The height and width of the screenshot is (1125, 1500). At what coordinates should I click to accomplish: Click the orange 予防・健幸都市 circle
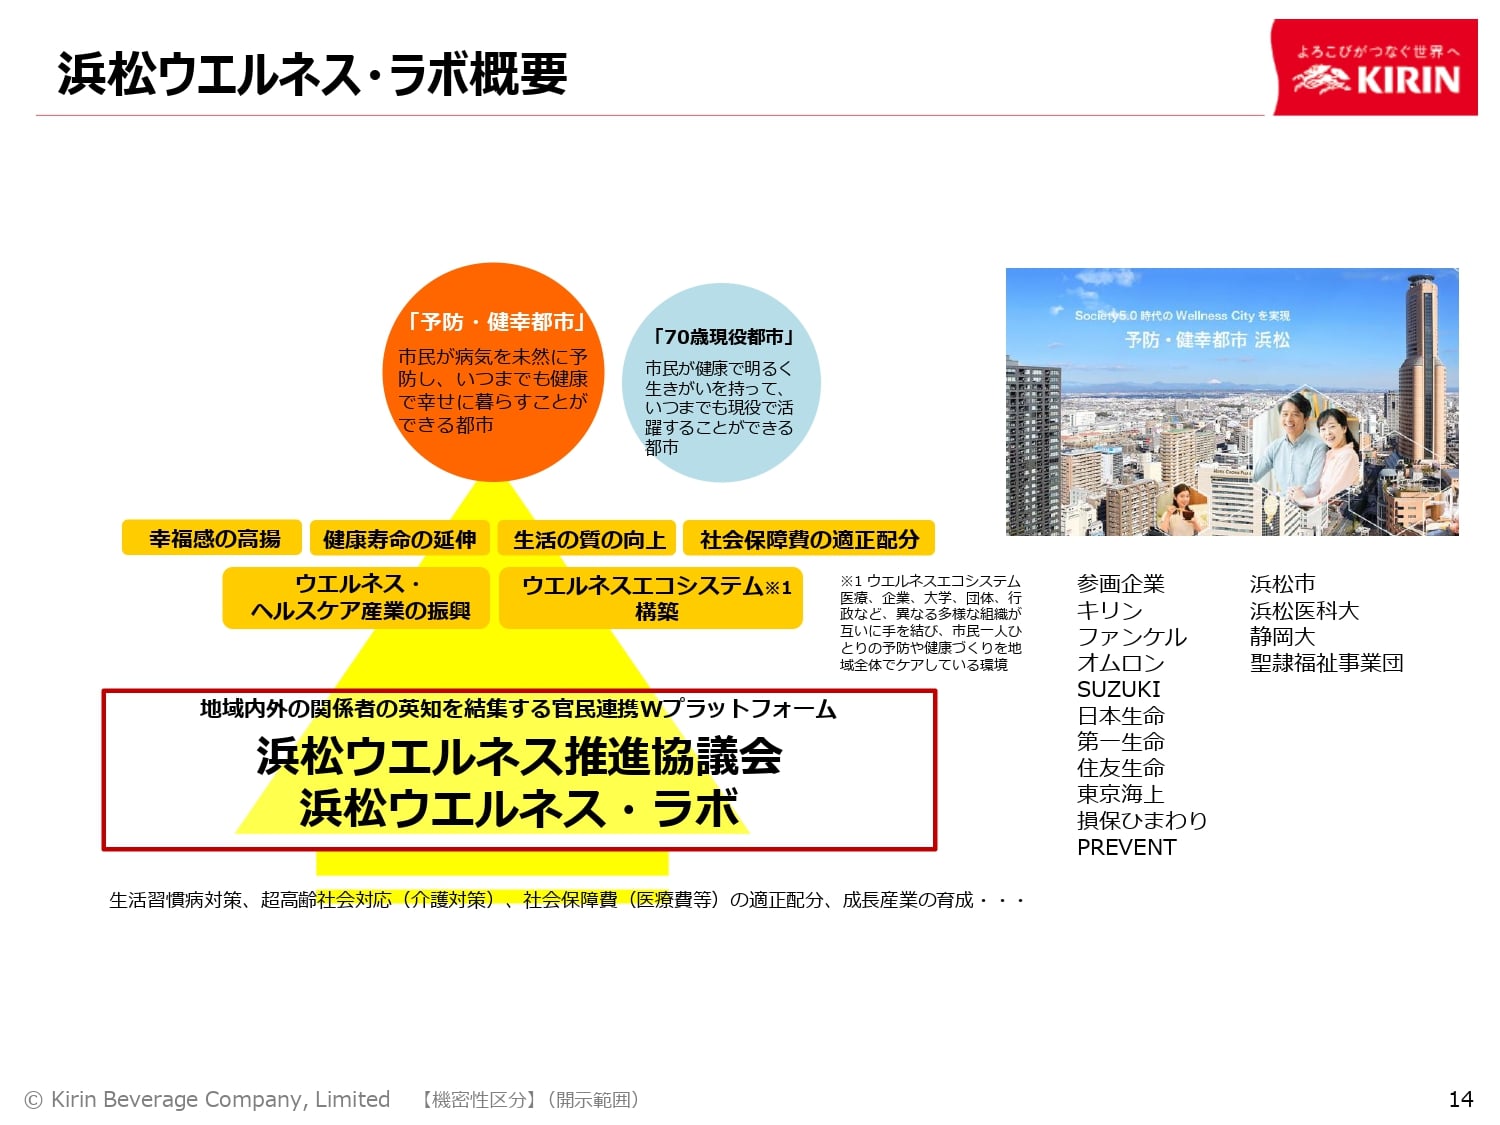(494, 372)
